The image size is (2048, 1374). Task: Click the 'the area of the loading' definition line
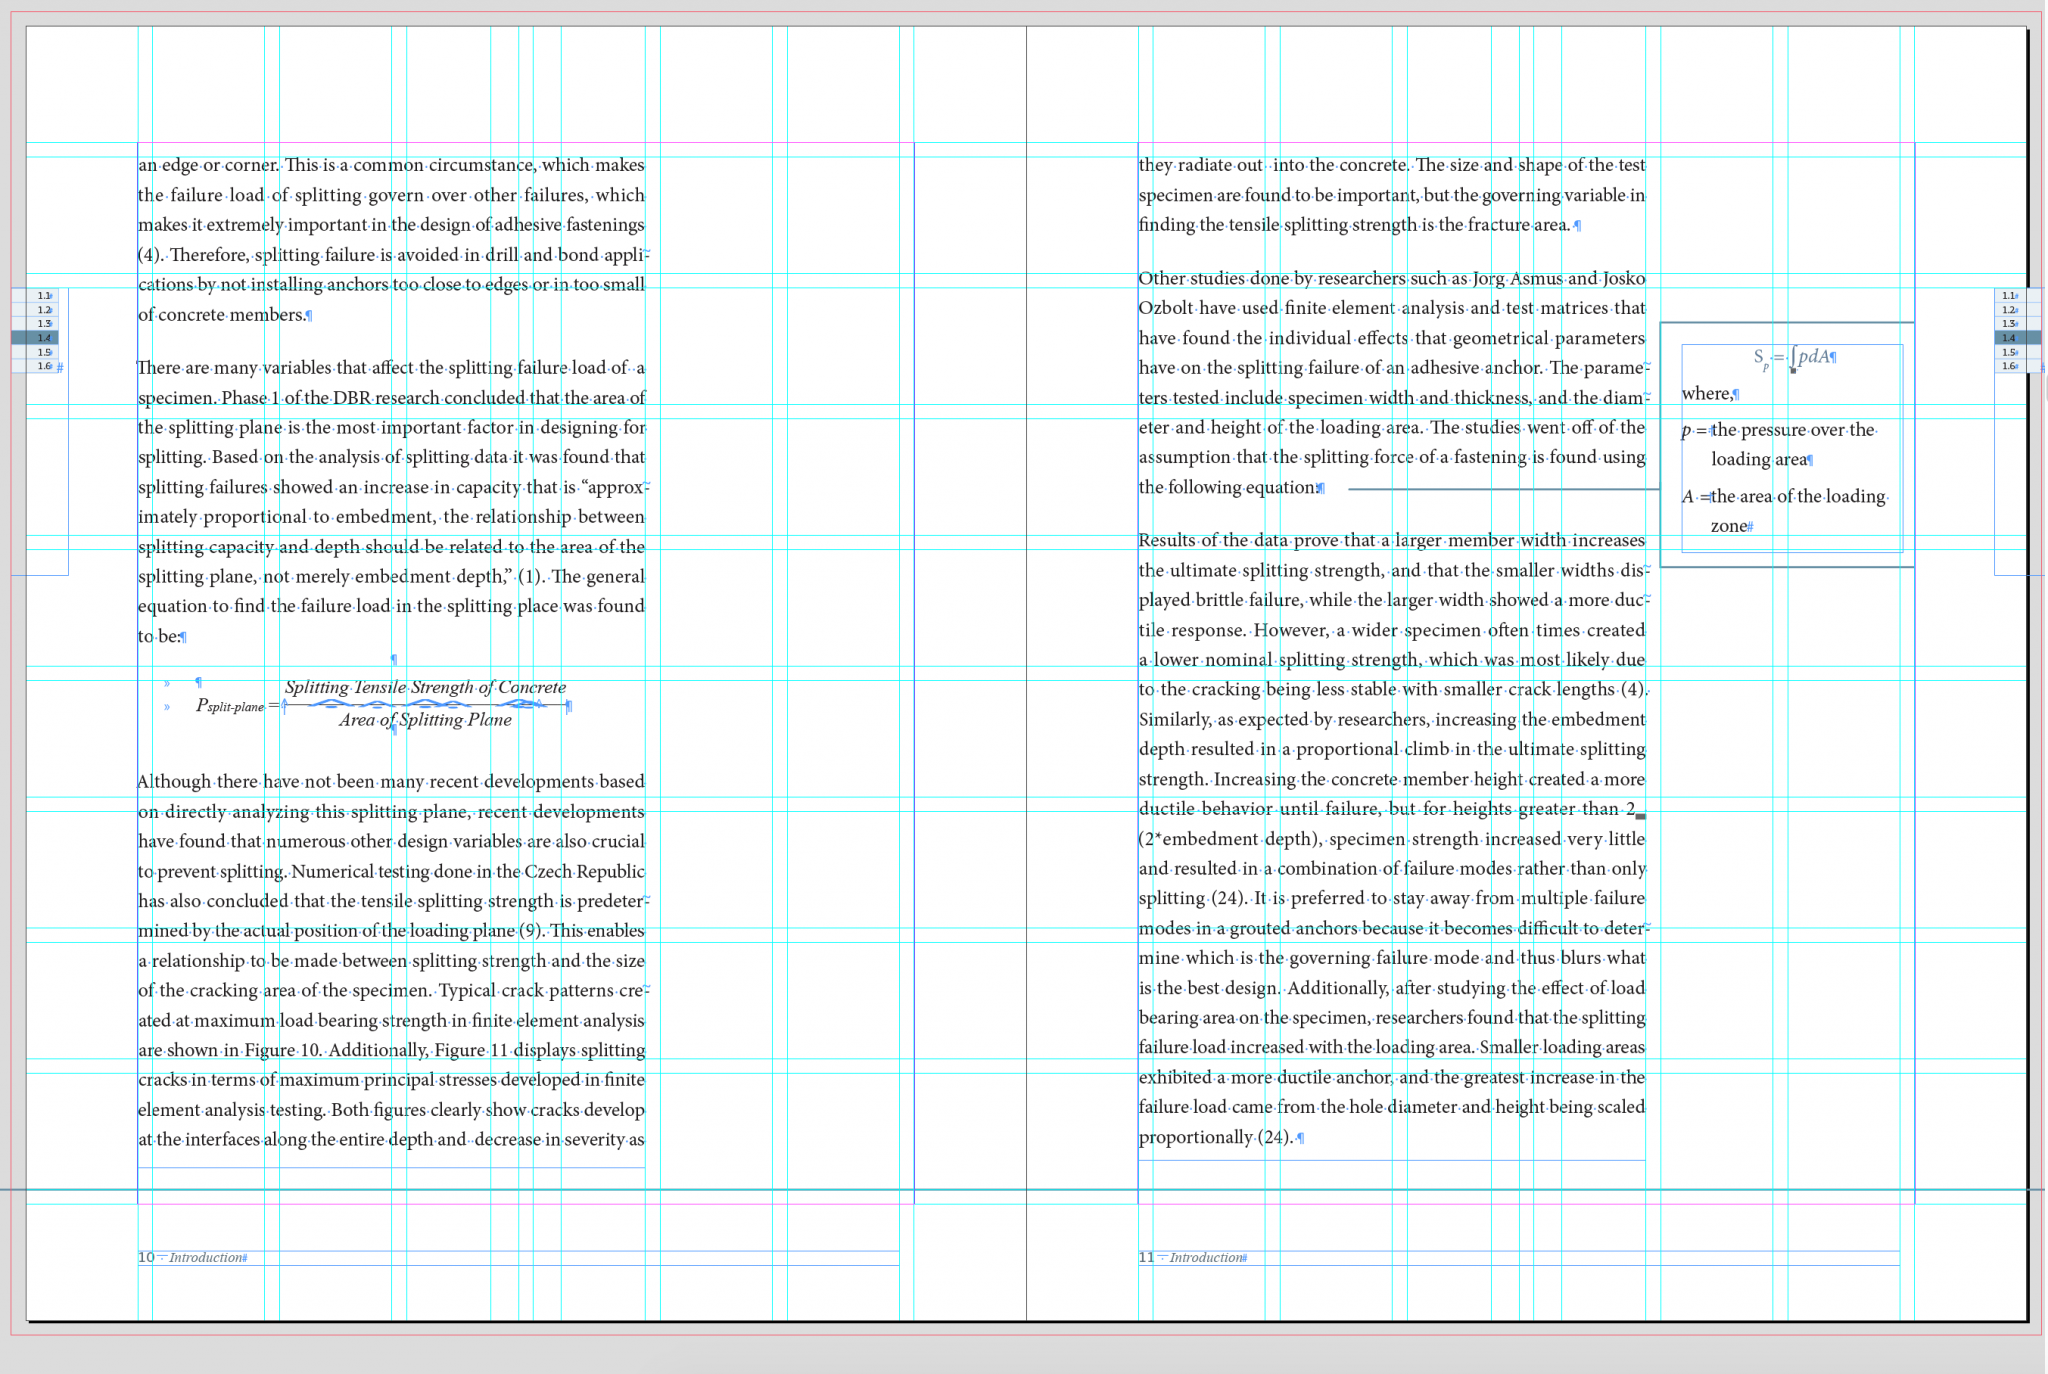pyautogui.click(x=1797, y=496)
